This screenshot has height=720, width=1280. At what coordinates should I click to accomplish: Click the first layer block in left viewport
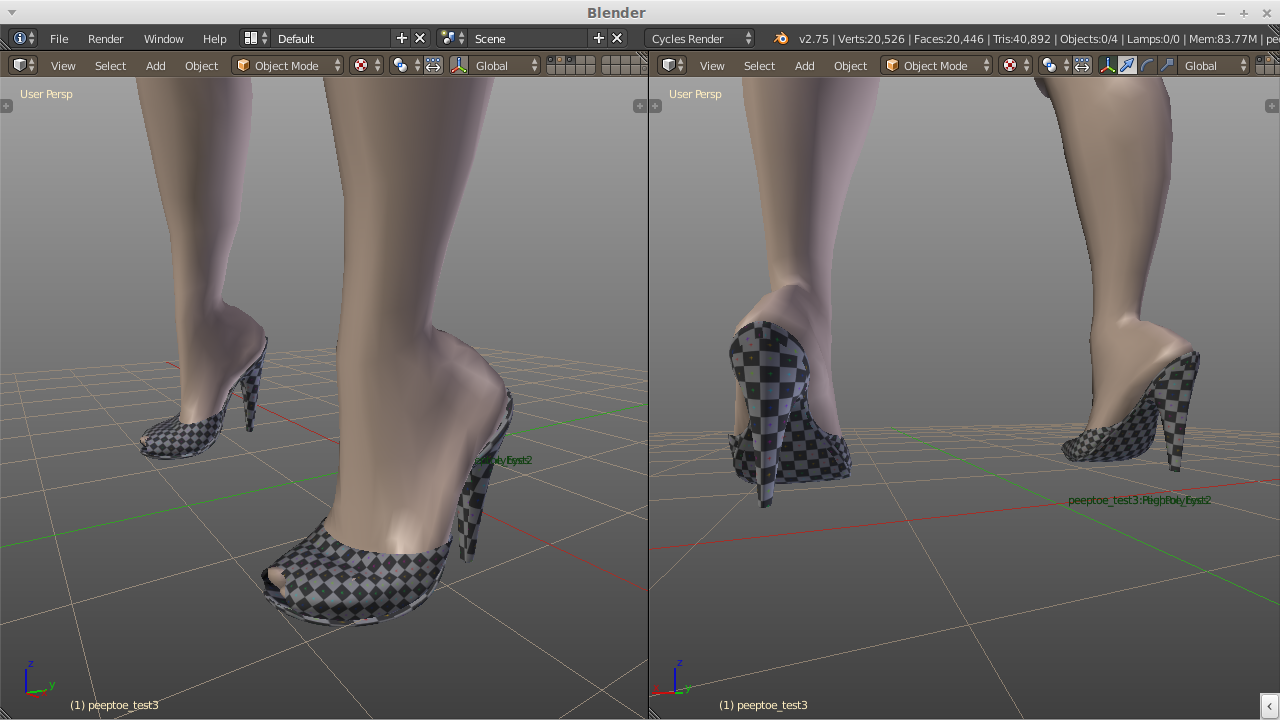click(x=572, y=65)
